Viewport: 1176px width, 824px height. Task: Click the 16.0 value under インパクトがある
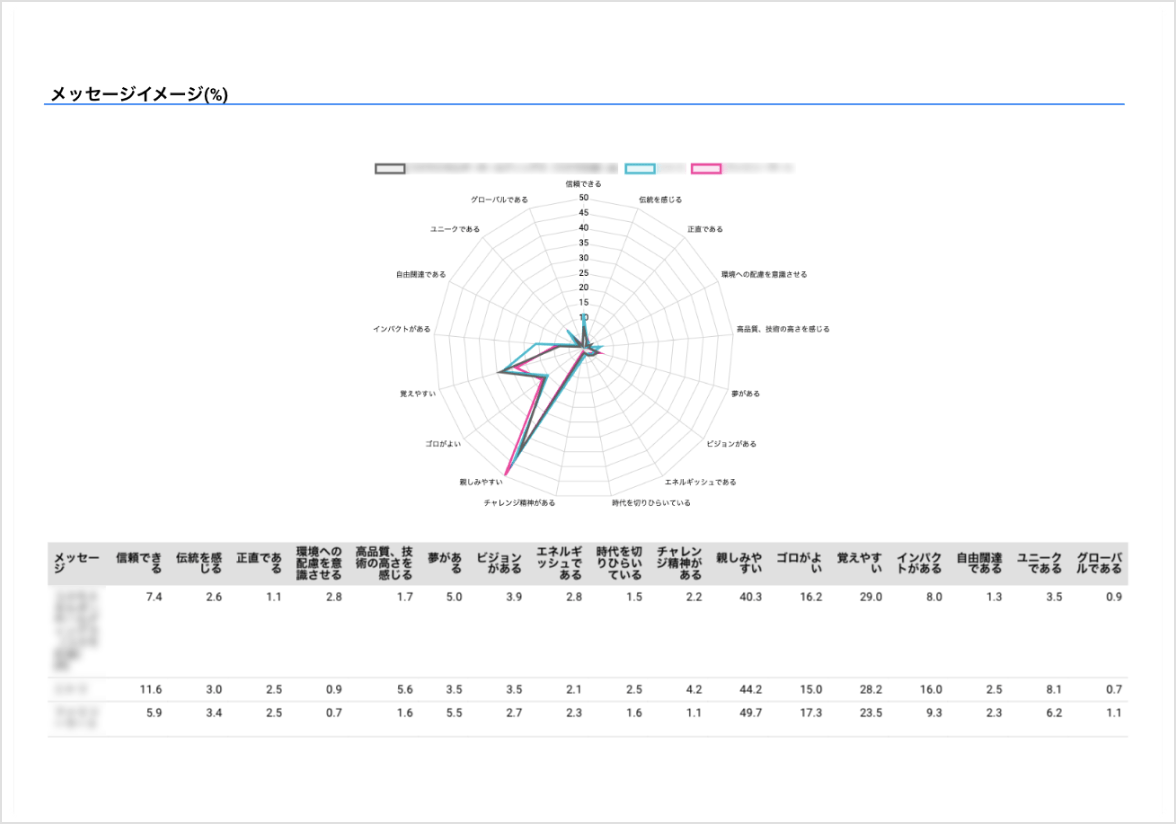click(929, 690)
